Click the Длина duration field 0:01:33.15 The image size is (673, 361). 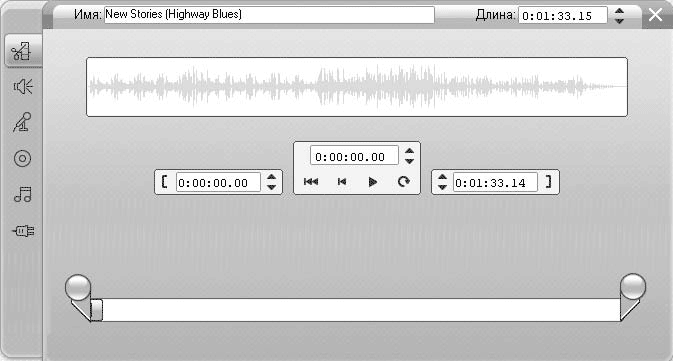pos(563,15)
